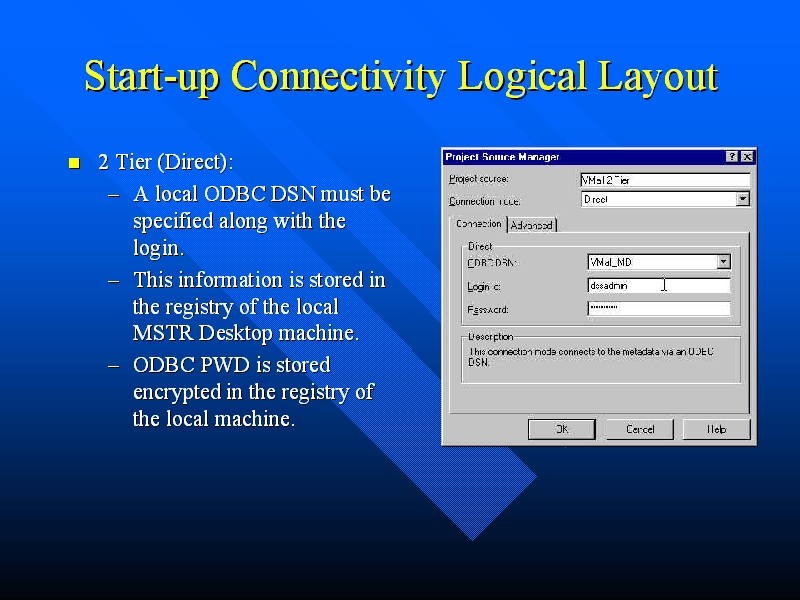Click into the Login id field

(x=658, y=286)
